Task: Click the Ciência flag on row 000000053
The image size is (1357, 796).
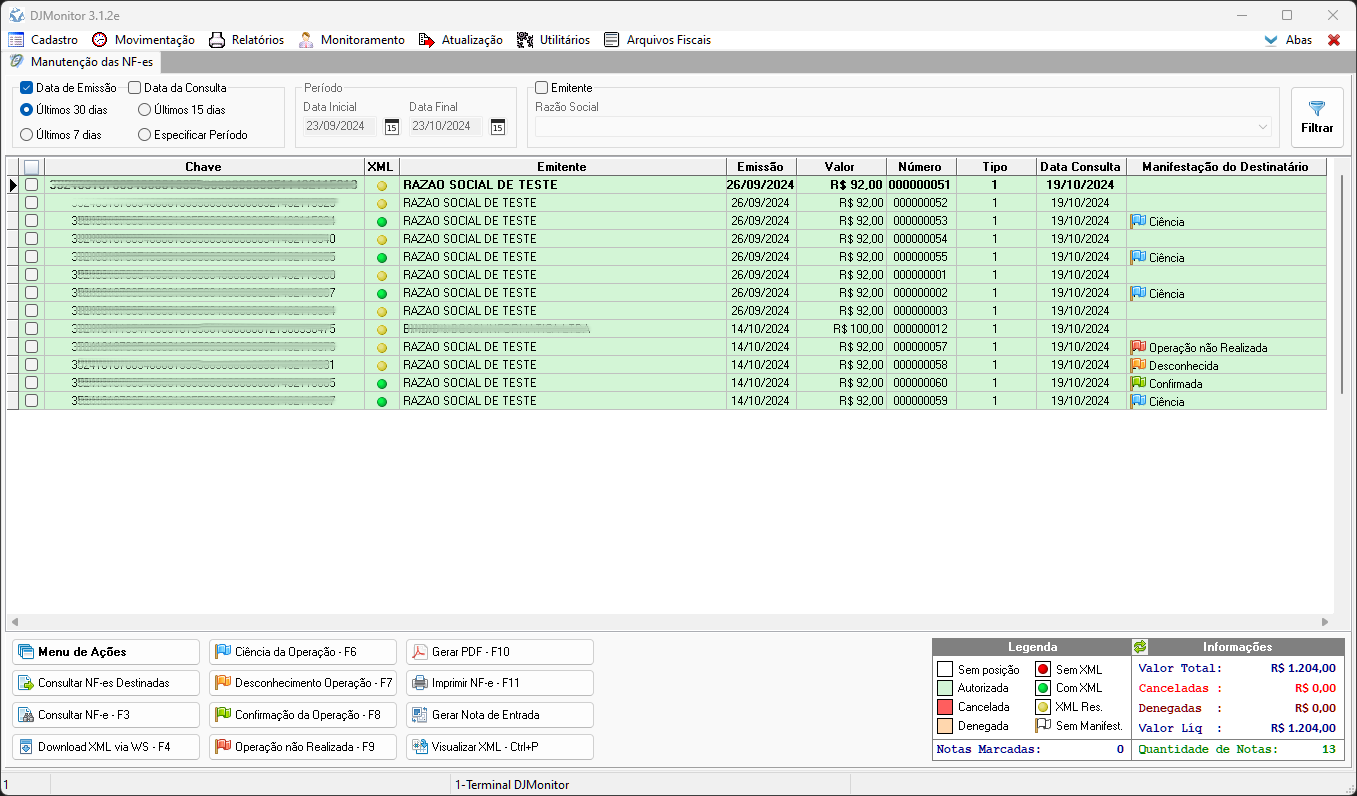Action: [x=1138, y=221]
